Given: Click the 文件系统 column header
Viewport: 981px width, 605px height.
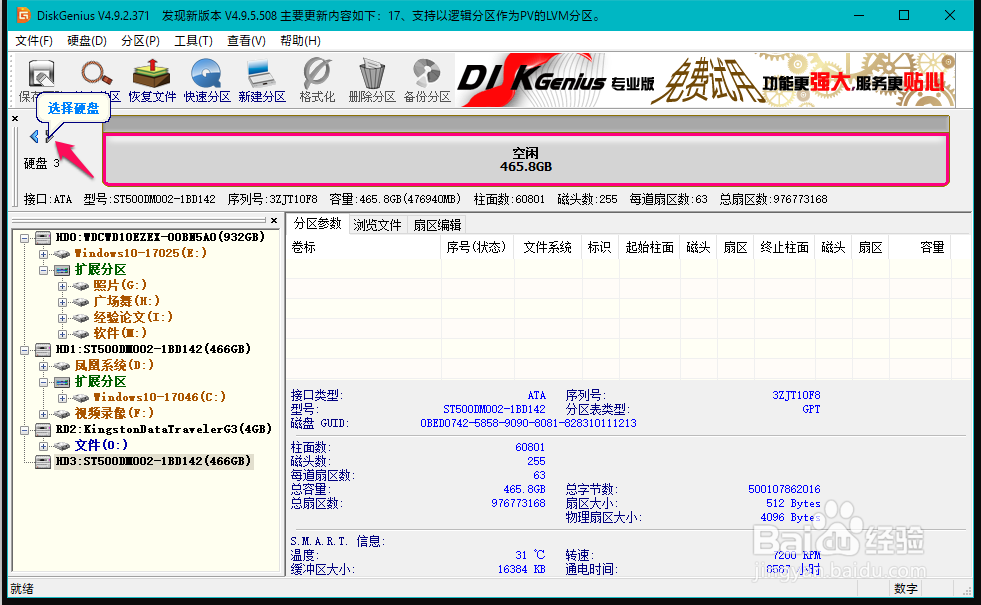Looking at the screenshot, I should (547, 248).
